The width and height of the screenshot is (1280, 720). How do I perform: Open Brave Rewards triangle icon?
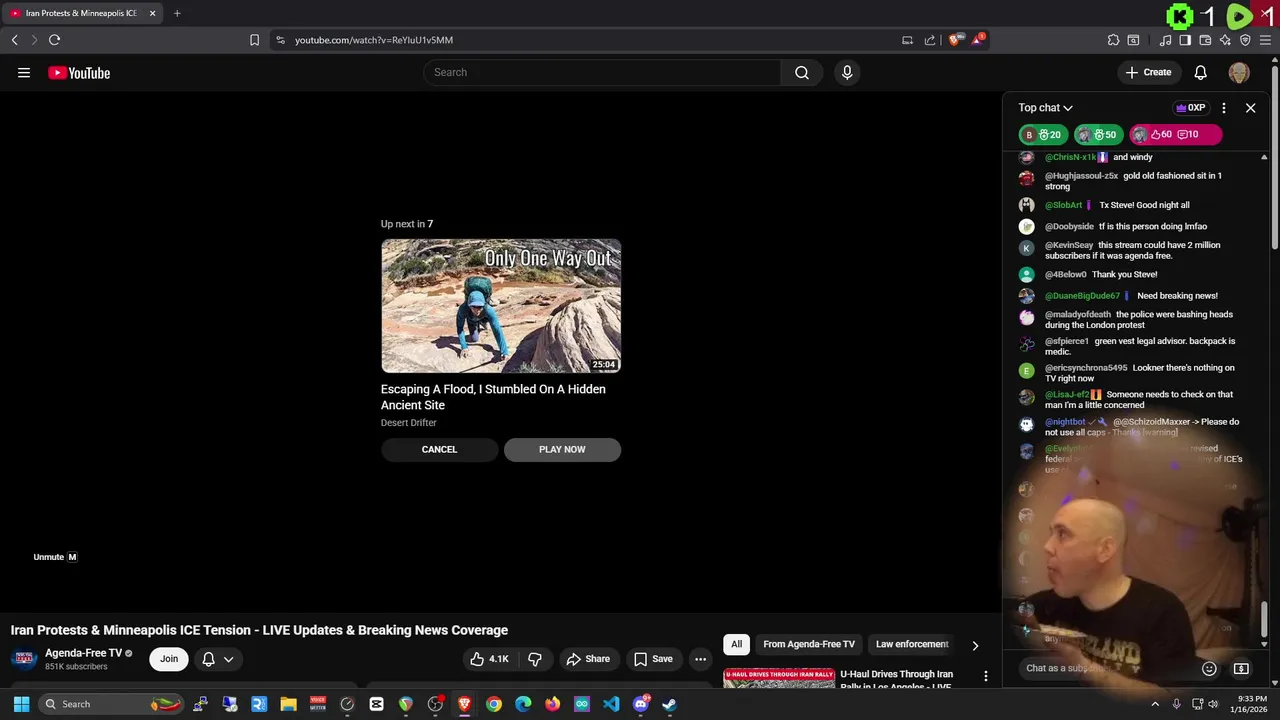(x=978, y=39)
